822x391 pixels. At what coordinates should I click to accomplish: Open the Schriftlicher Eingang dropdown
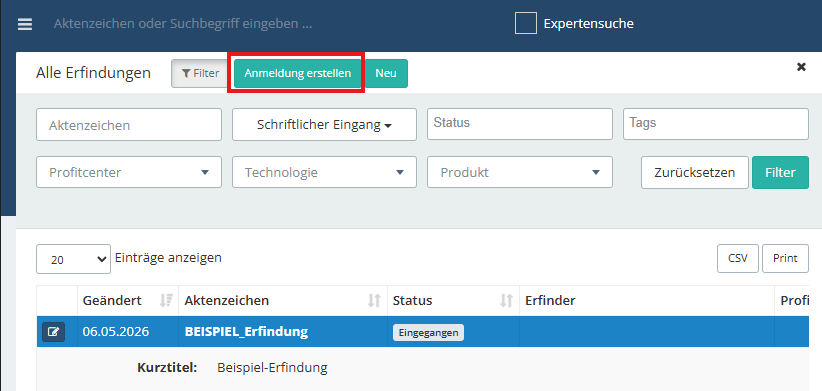[325, 125]
